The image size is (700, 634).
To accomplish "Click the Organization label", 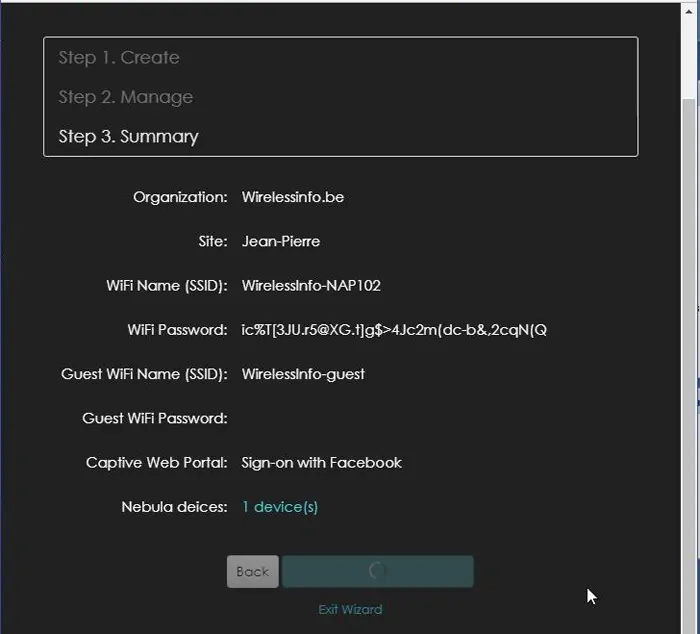I will [180, 197].
